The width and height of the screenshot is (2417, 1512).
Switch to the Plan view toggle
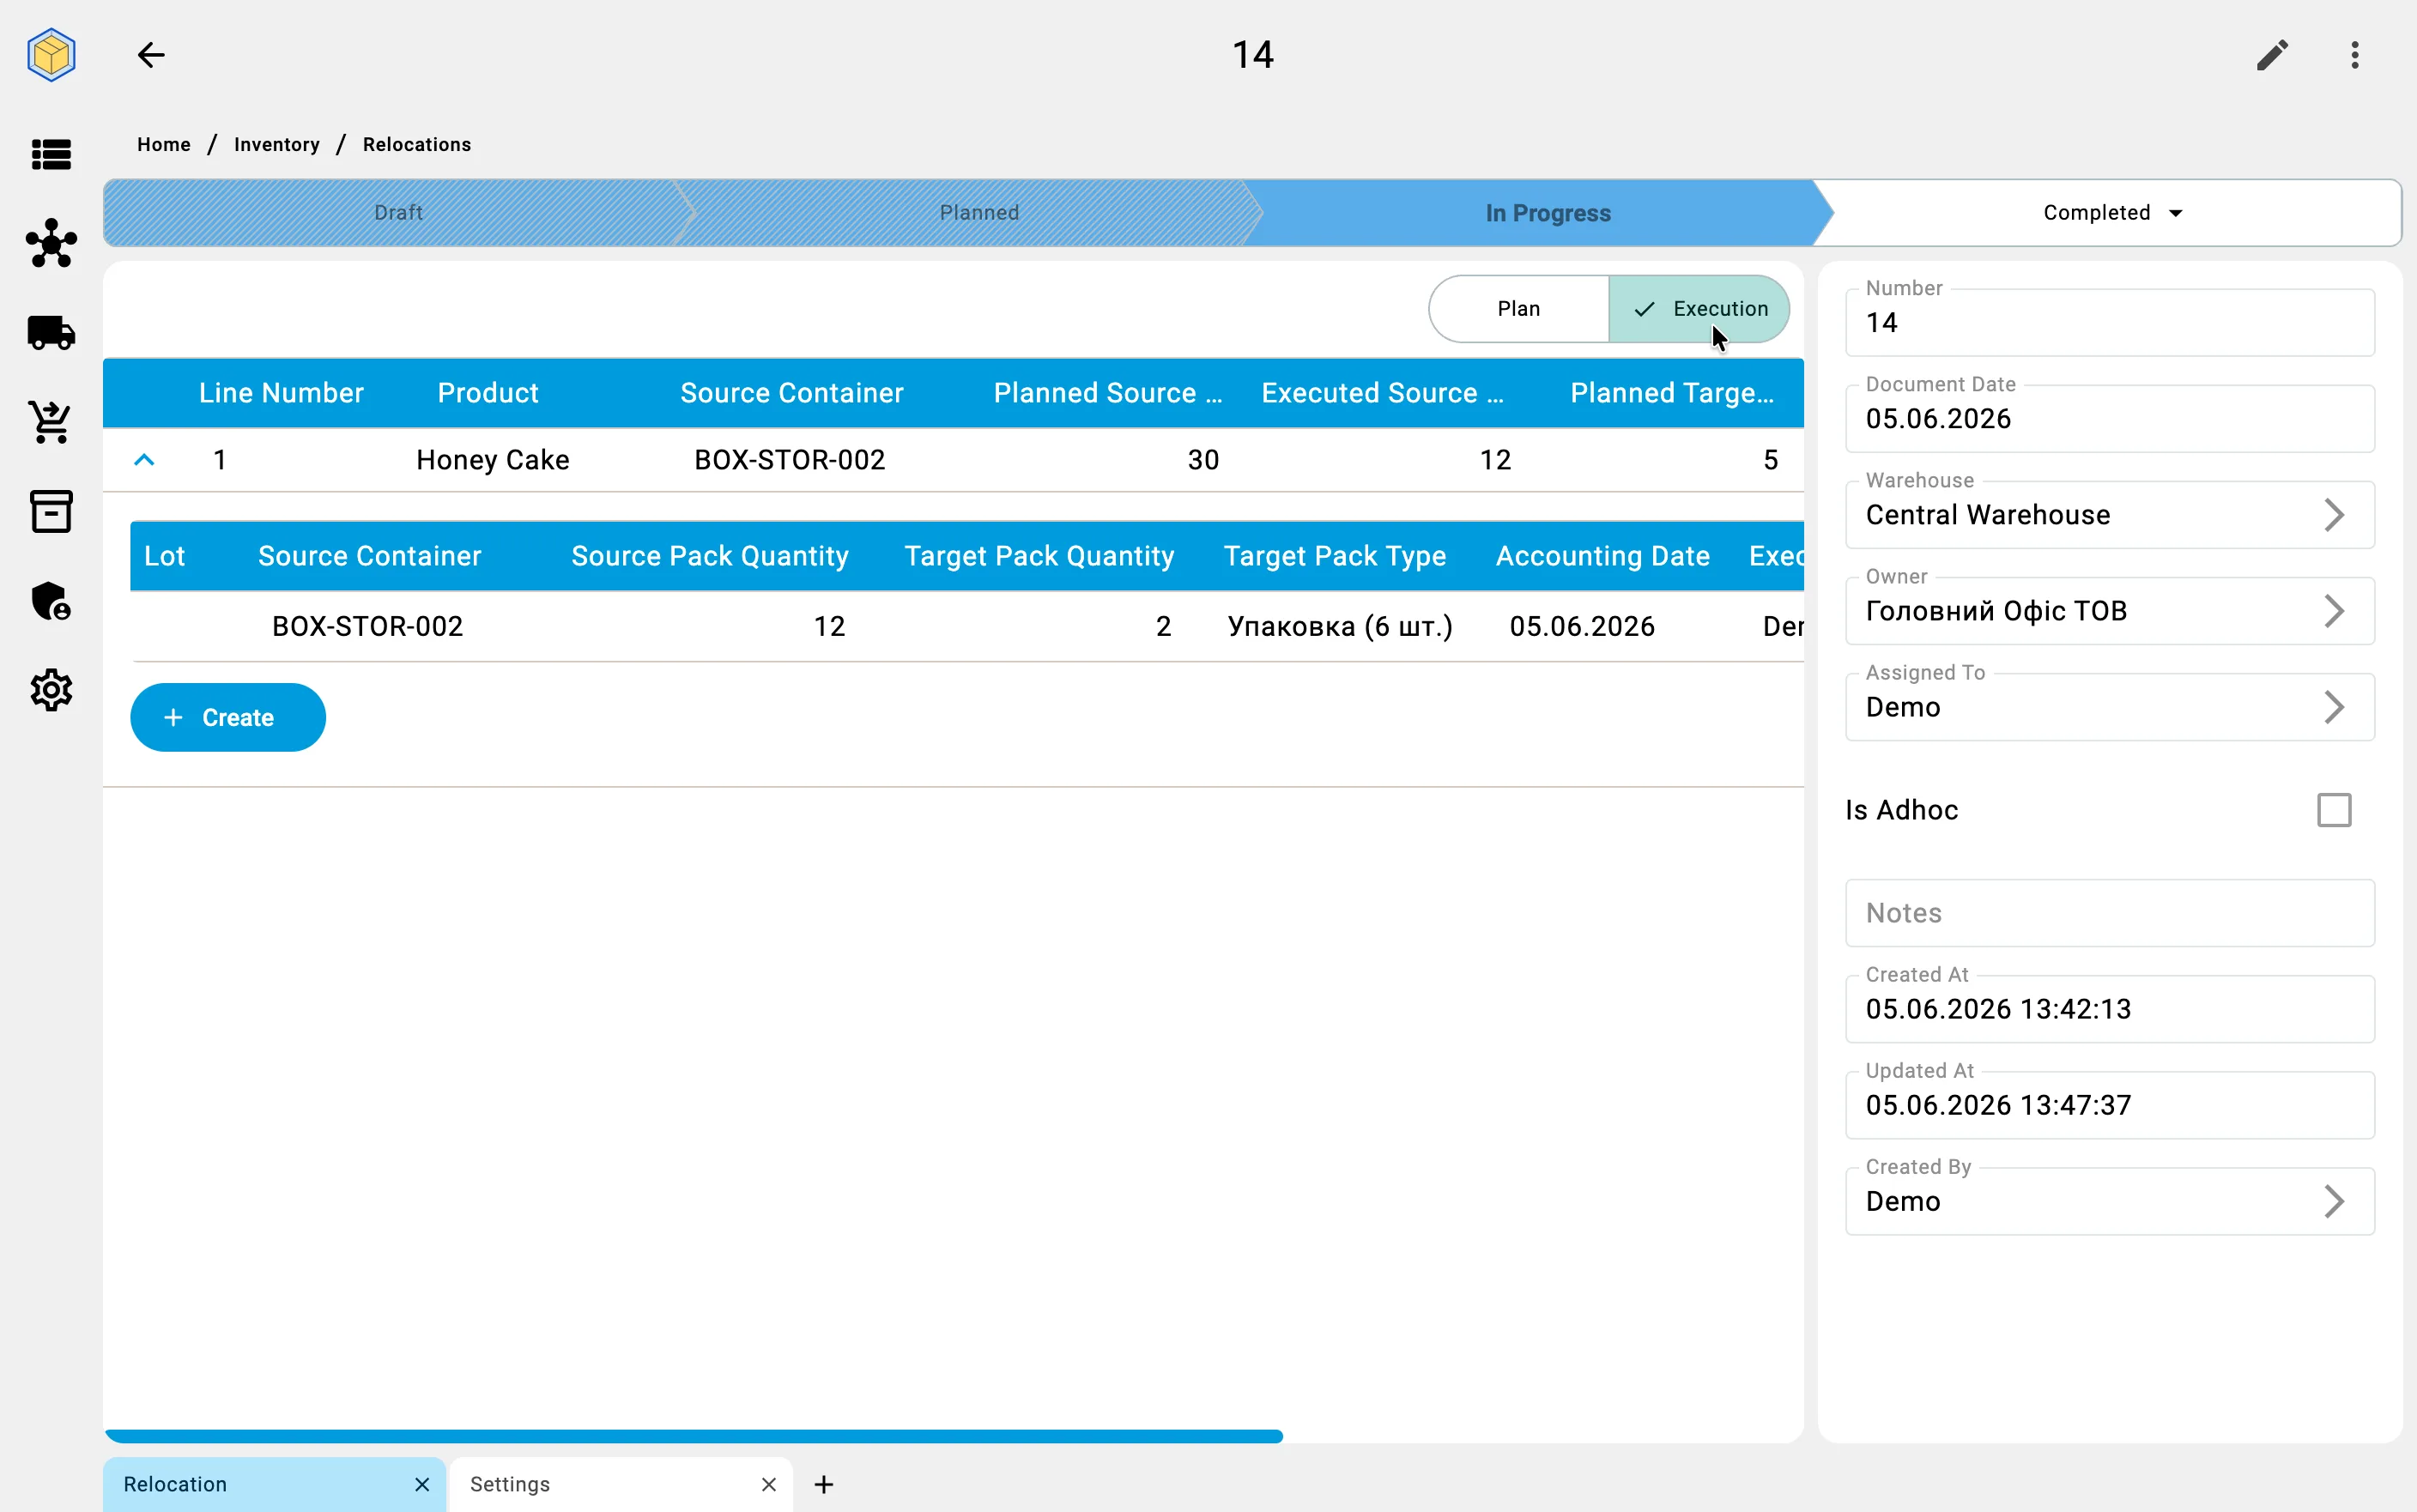[1518, 309]
